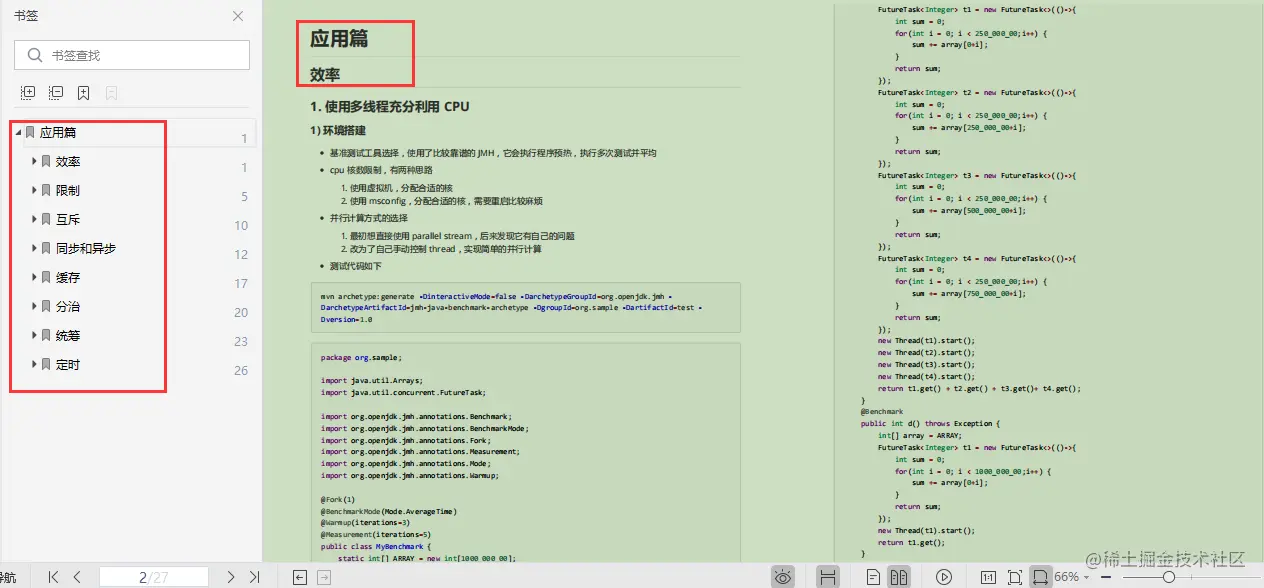Go to the next page arrow
The height and width of the screenshot is (588, 1264).
tap(230, 576)
